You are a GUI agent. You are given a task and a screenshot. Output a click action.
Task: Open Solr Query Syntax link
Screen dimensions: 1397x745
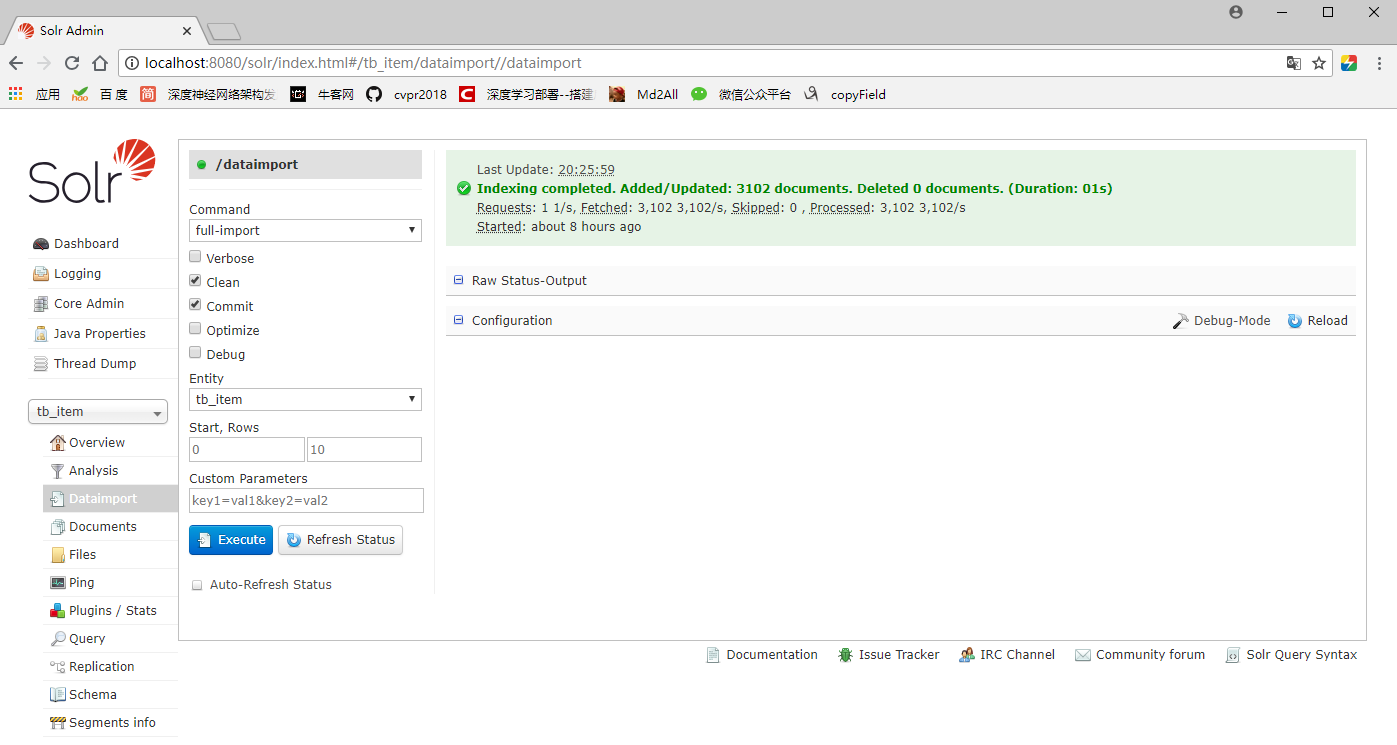(1291, 655)
